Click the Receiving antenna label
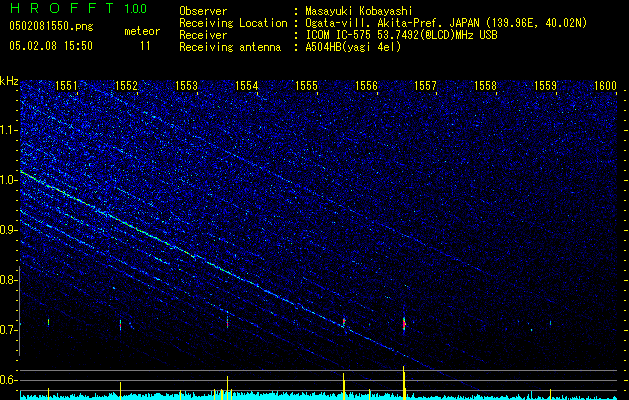 [230, 47]
